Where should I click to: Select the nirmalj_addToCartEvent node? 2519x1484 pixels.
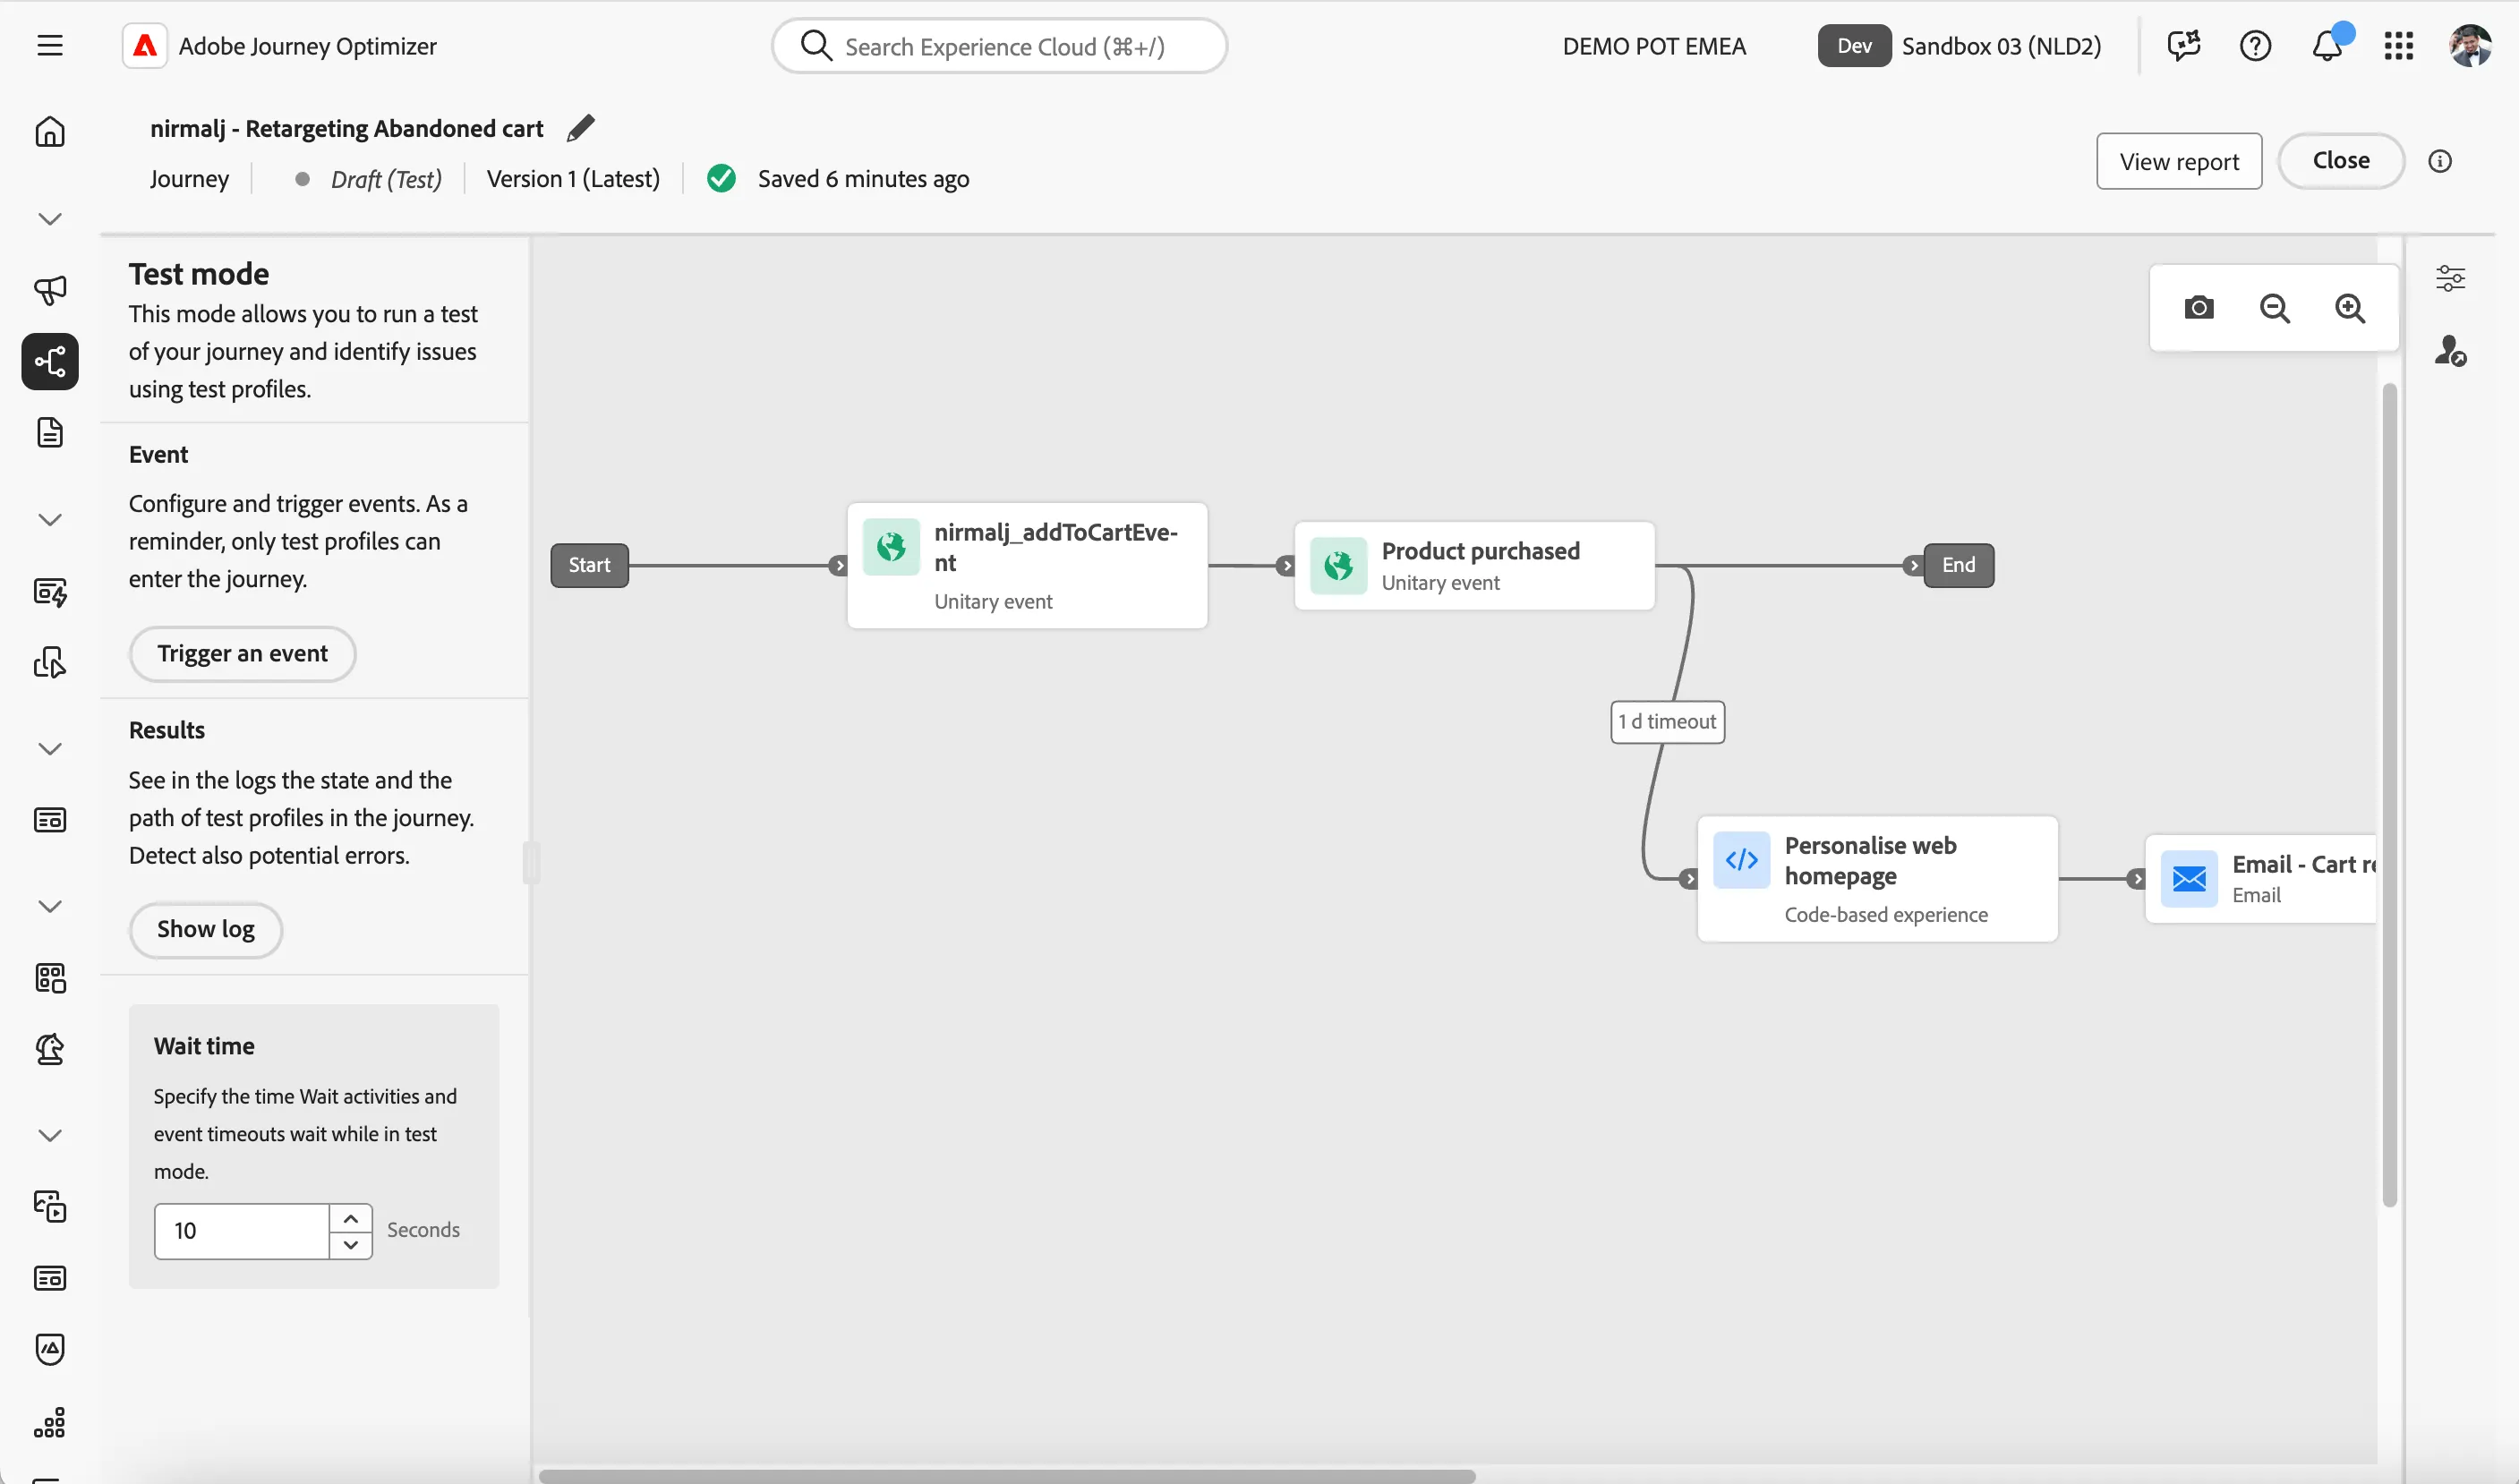1027,565
